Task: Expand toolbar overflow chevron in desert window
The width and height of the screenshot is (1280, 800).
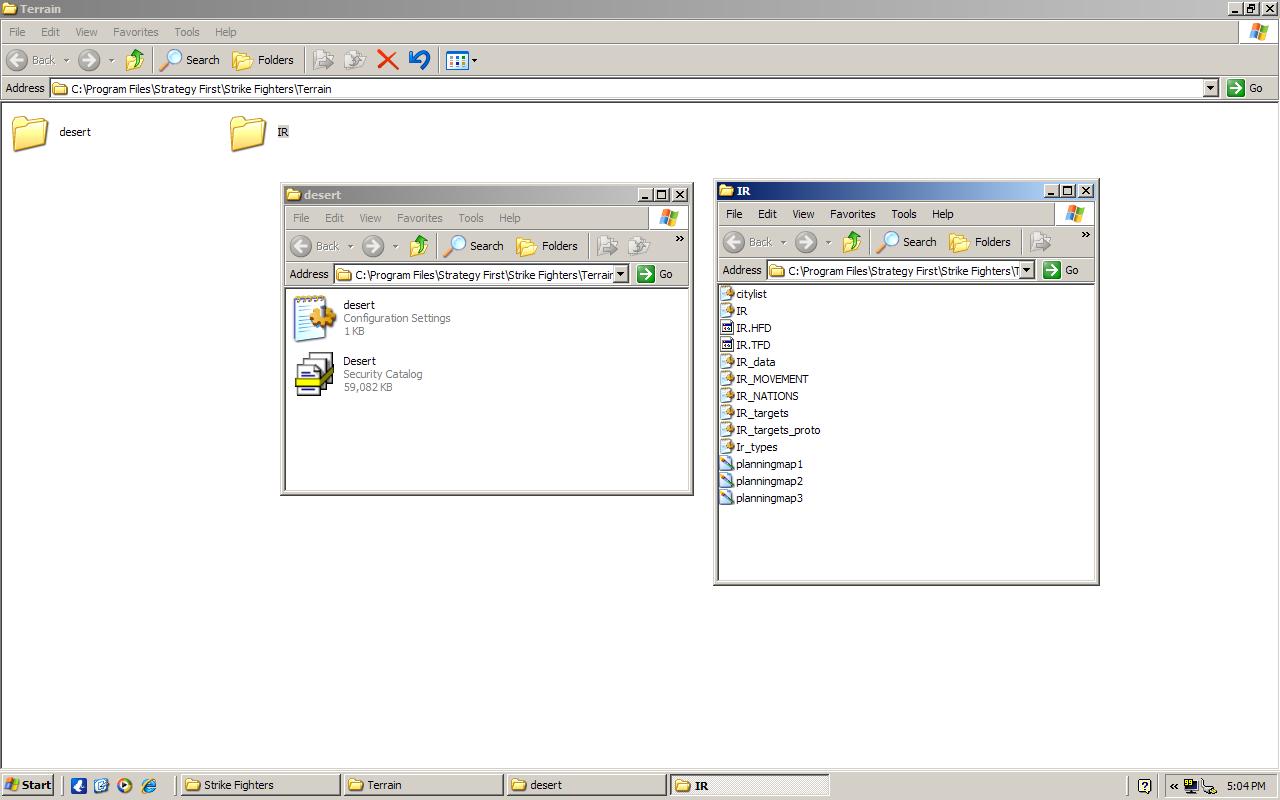Action: [x=680, y=239]
